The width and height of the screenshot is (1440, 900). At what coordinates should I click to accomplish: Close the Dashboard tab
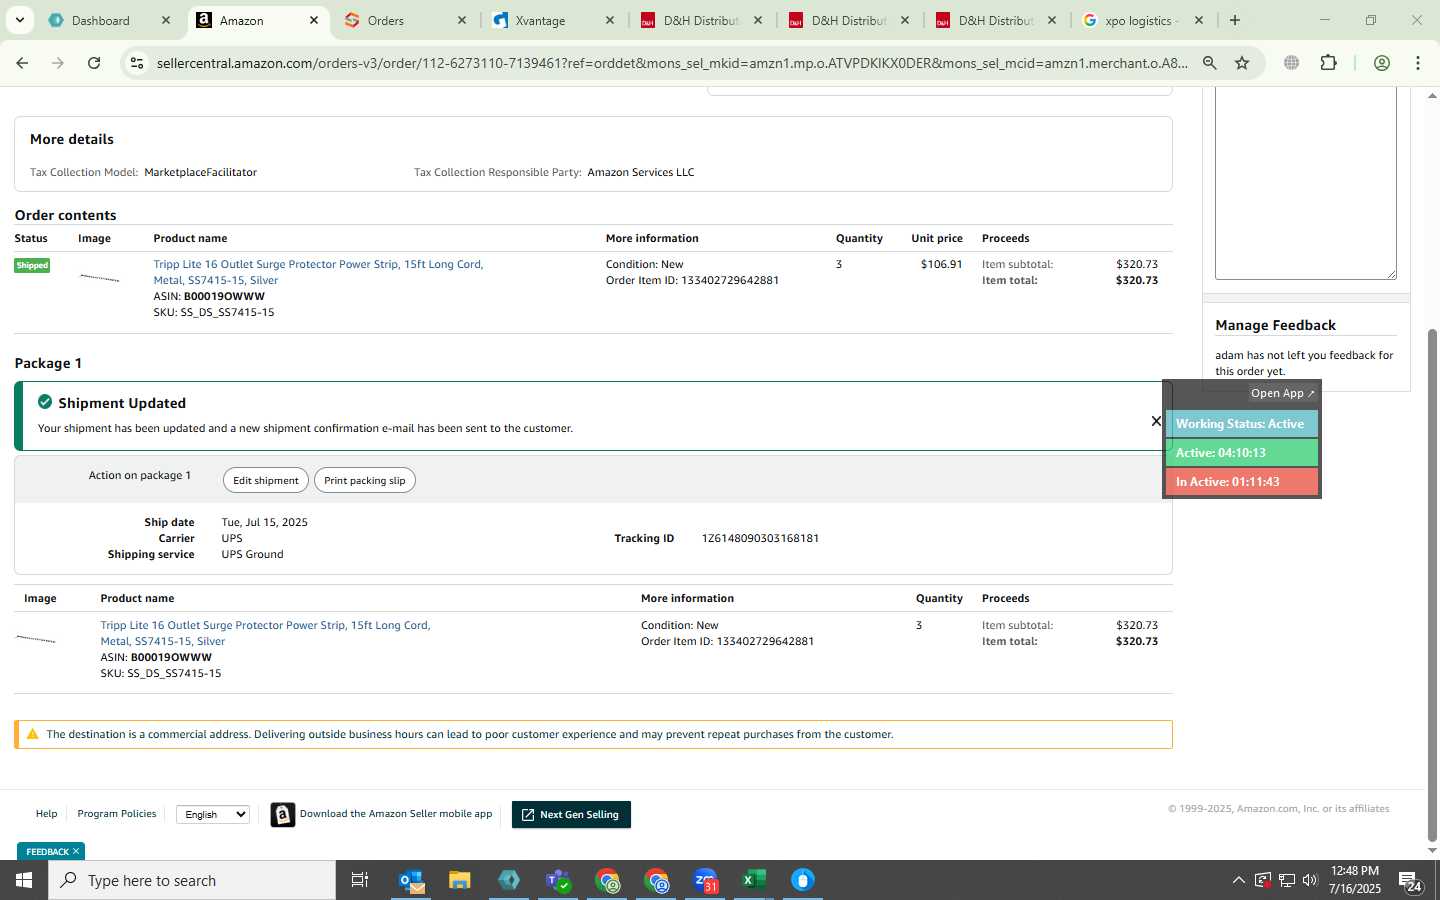(166, 20)
